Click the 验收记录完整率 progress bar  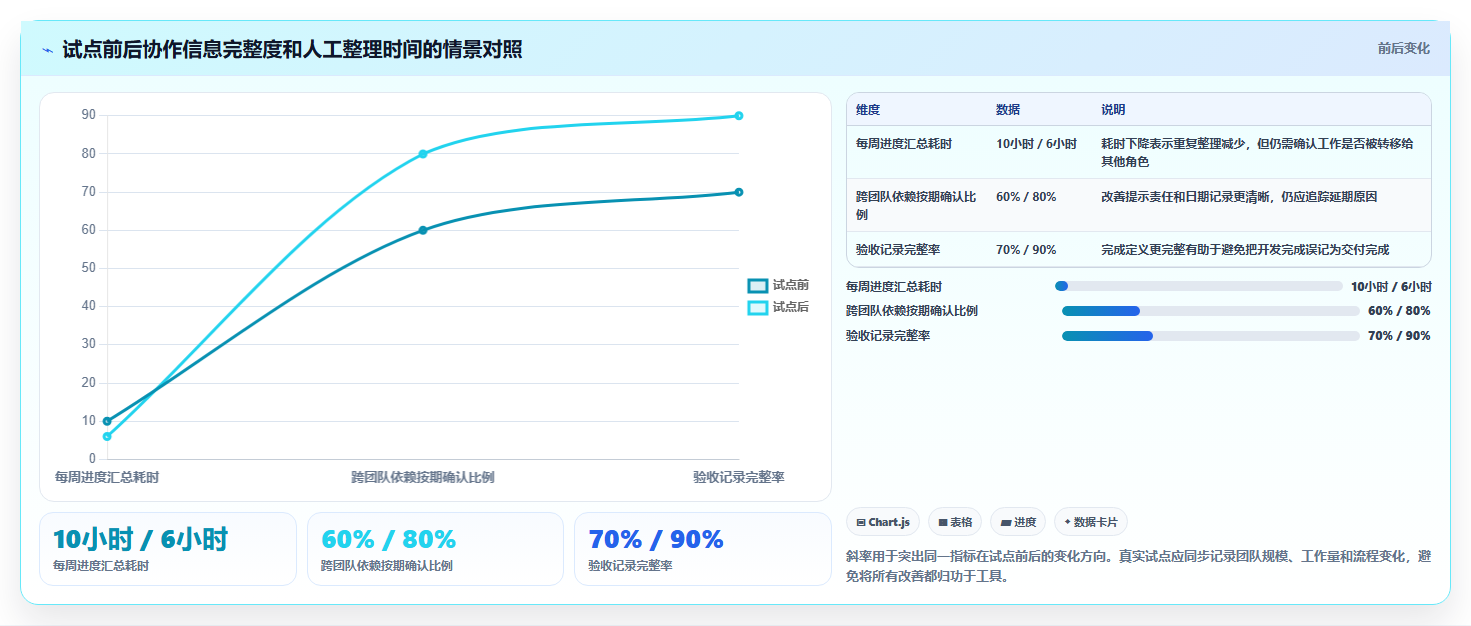pos(1210,336)
